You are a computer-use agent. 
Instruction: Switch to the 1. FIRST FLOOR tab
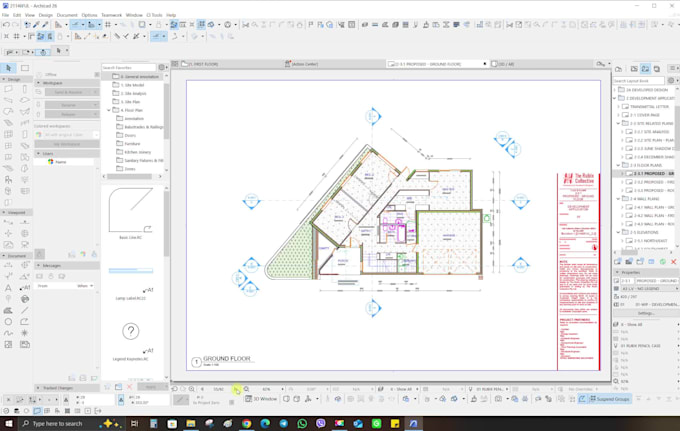tap(202, 64)
